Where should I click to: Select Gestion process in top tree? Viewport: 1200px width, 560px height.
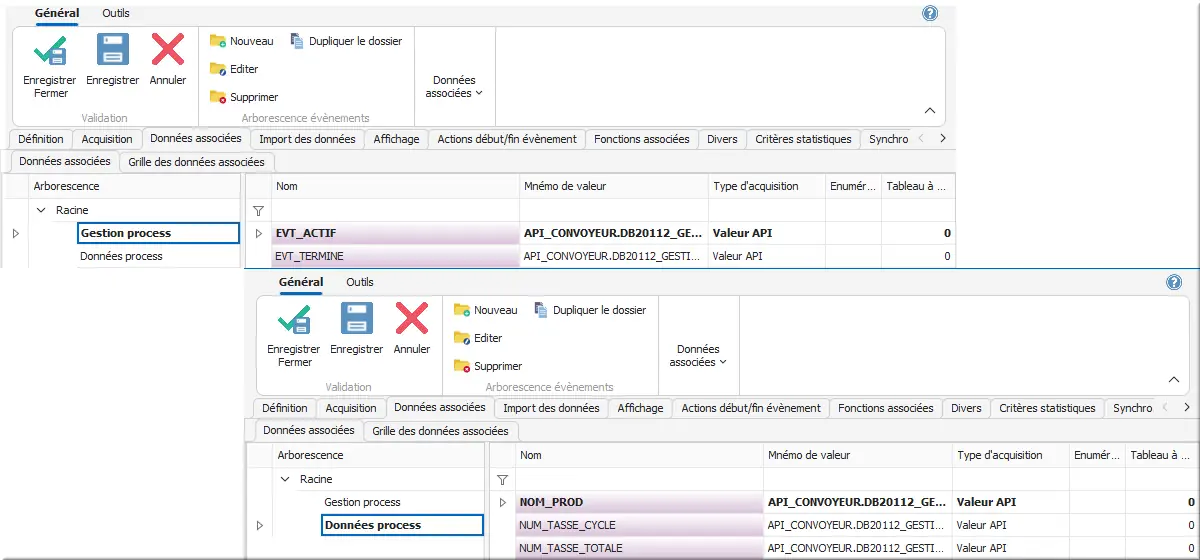point(158,233)
